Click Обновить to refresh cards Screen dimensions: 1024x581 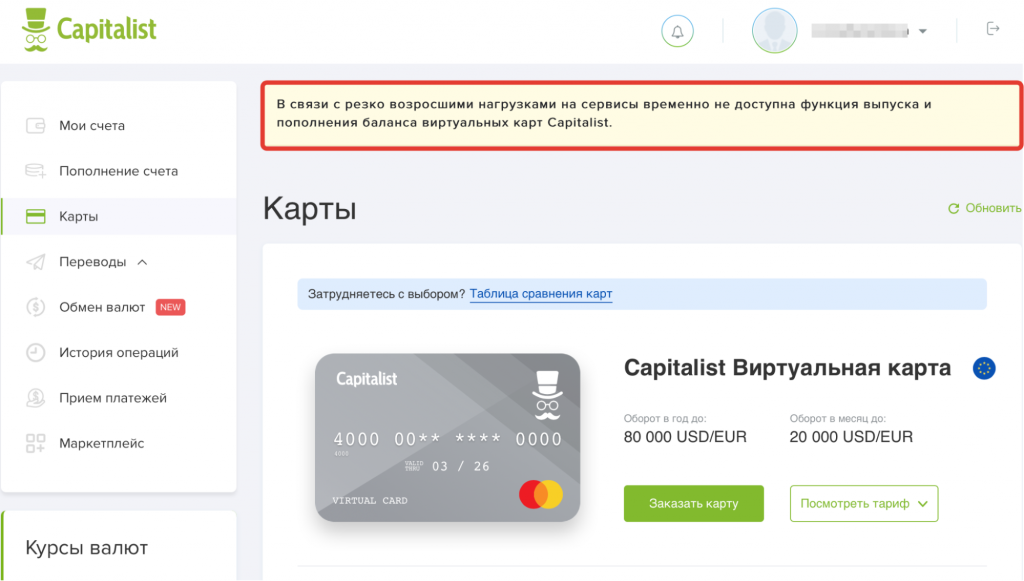coord(984,208)
